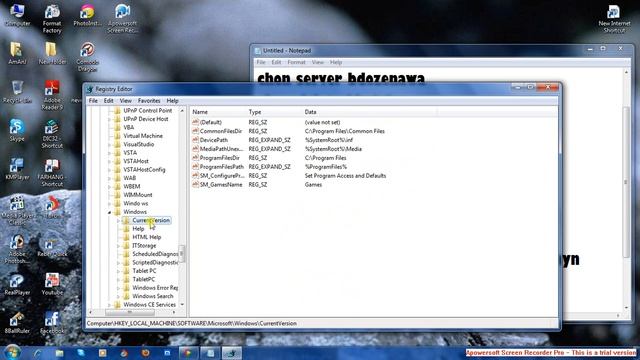This screenshot has width=640, height=360.
Task: Click the Firefox taskbar icon
Action: (145, 353)
